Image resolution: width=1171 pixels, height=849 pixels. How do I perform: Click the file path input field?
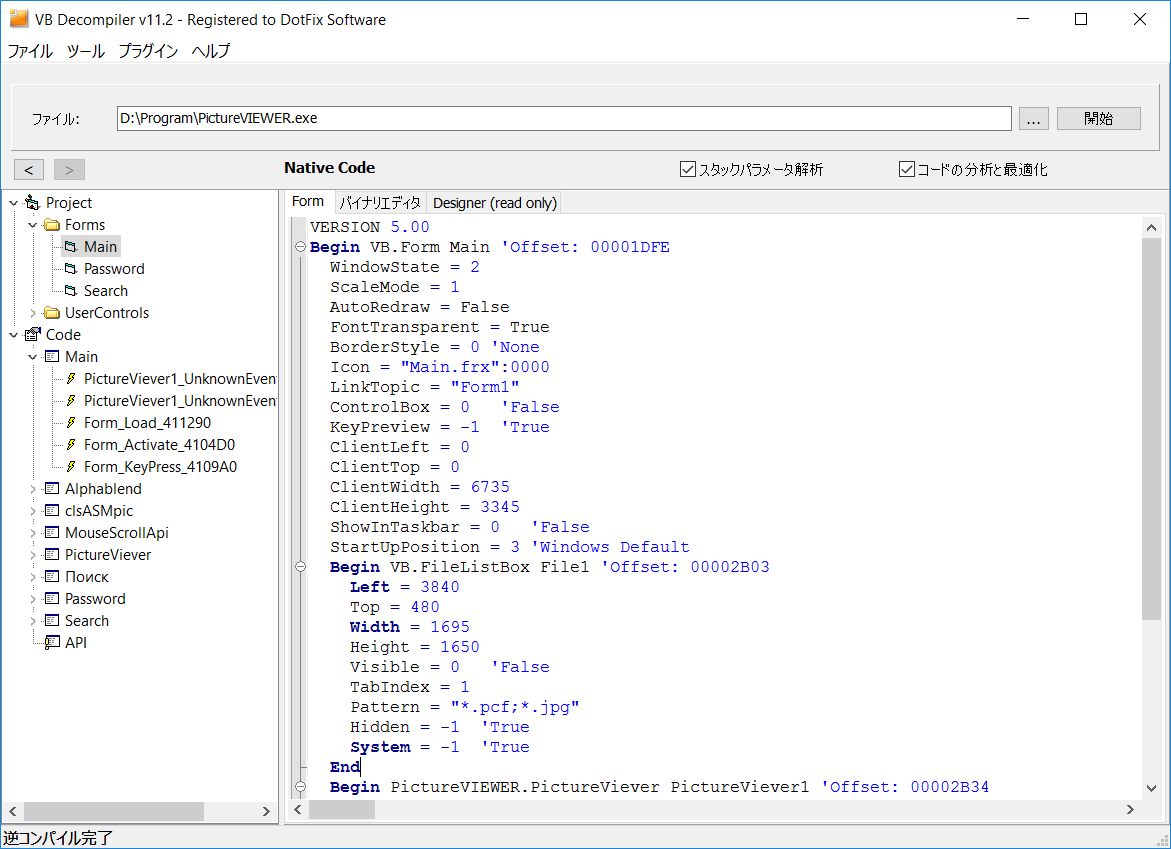(x=564, y=119)
